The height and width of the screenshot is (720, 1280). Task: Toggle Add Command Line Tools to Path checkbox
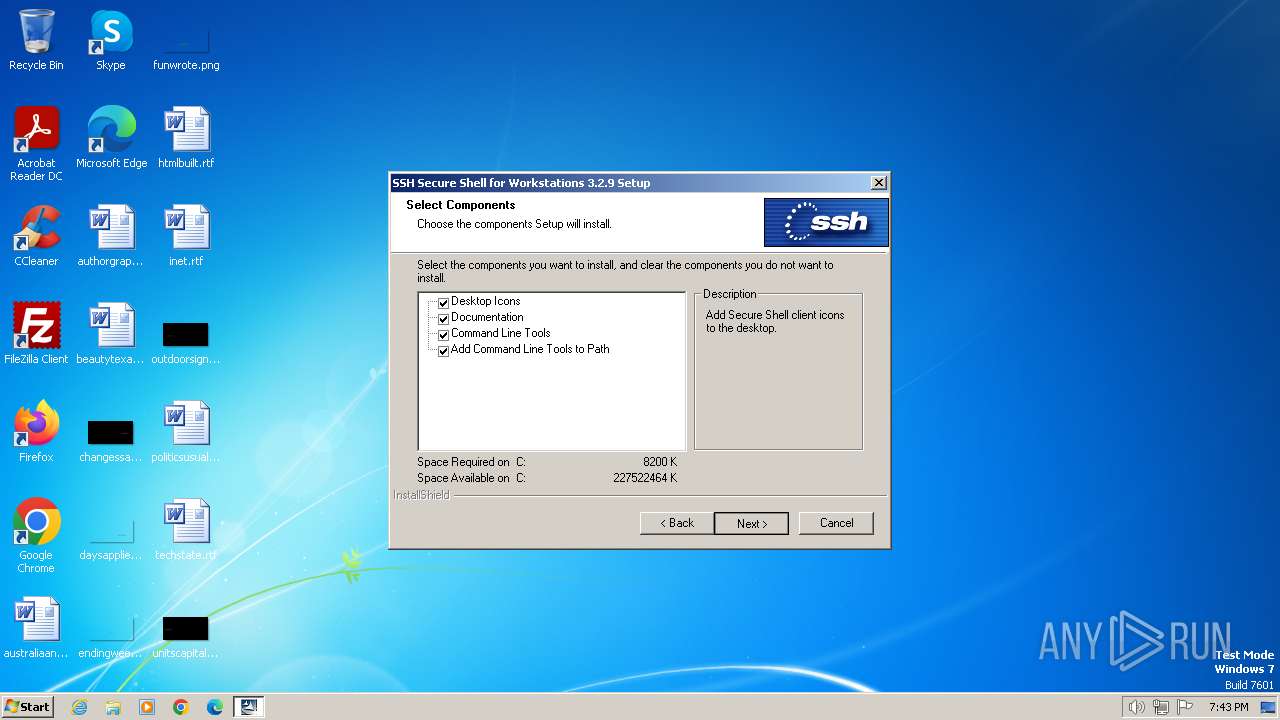[443, 350]
